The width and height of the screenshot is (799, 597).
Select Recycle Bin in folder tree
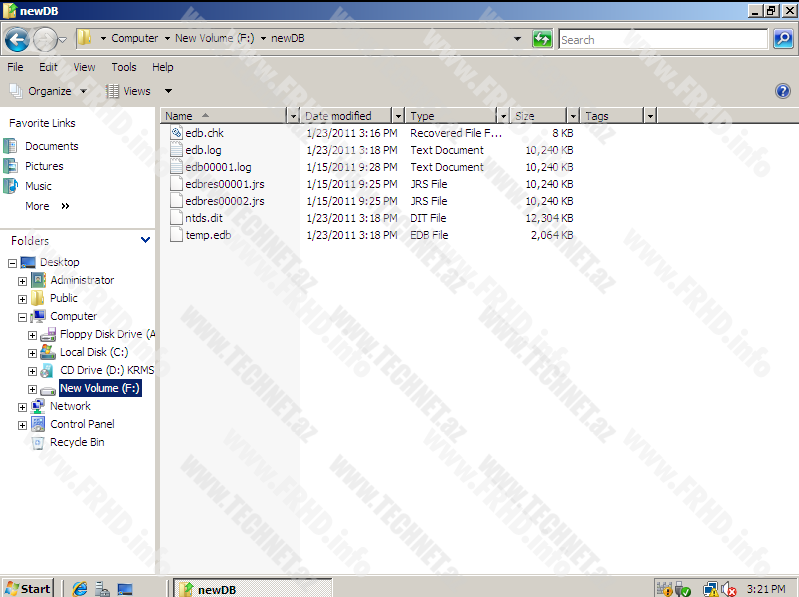point(77,442)
